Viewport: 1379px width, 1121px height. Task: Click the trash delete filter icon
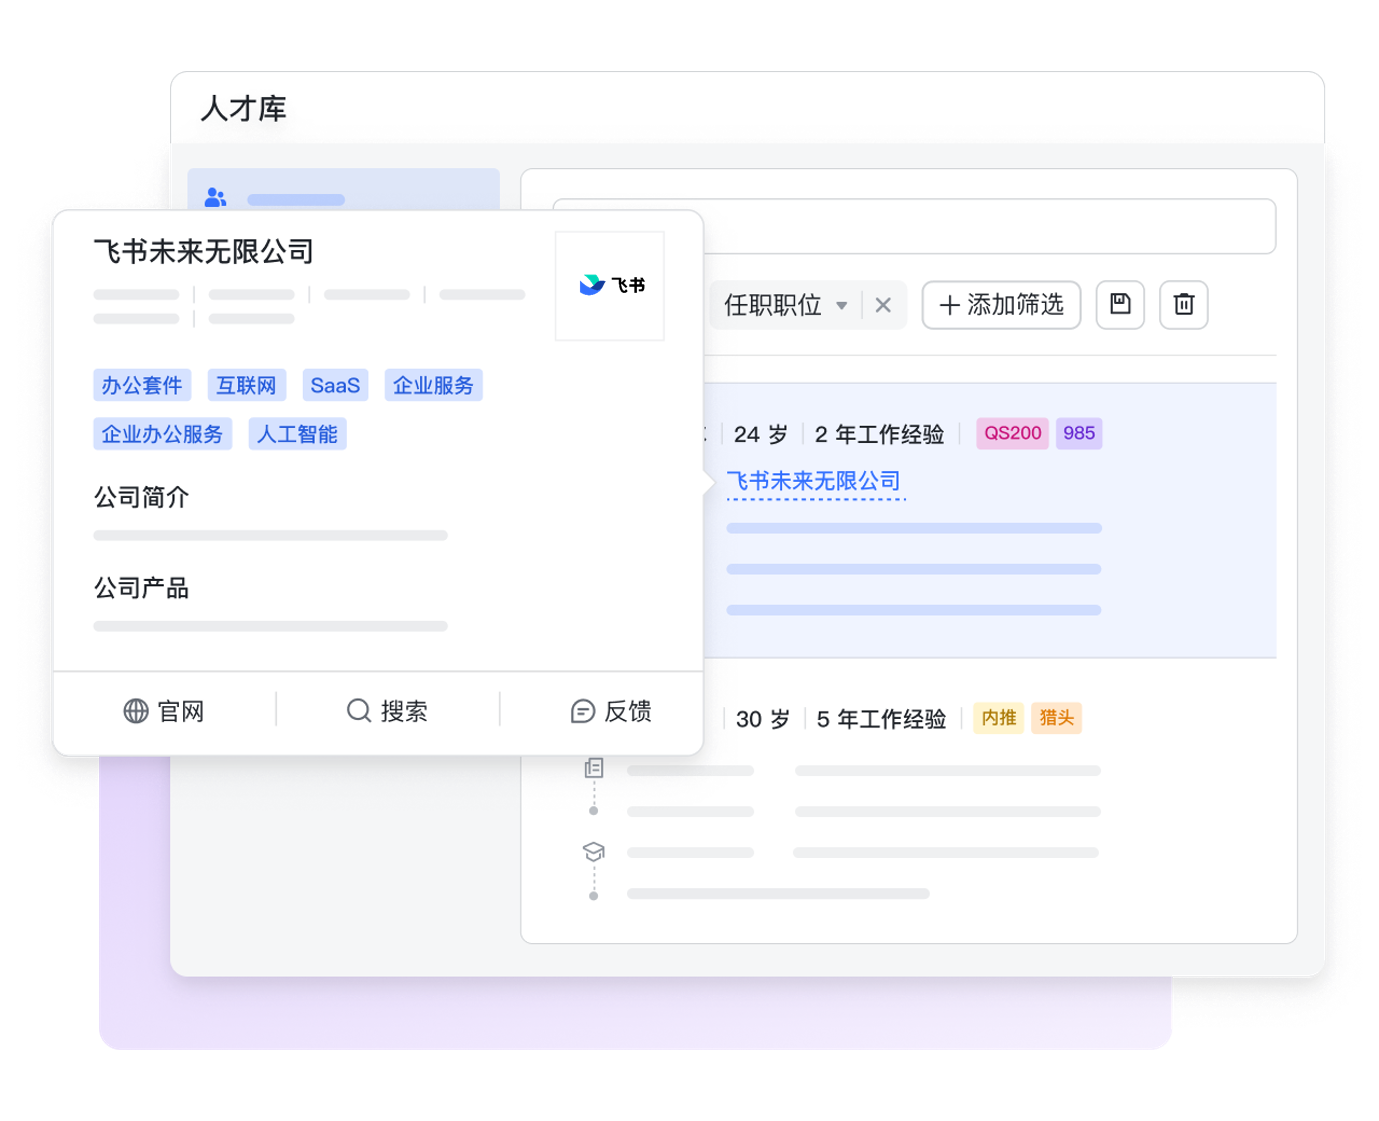click(1184, 304)
